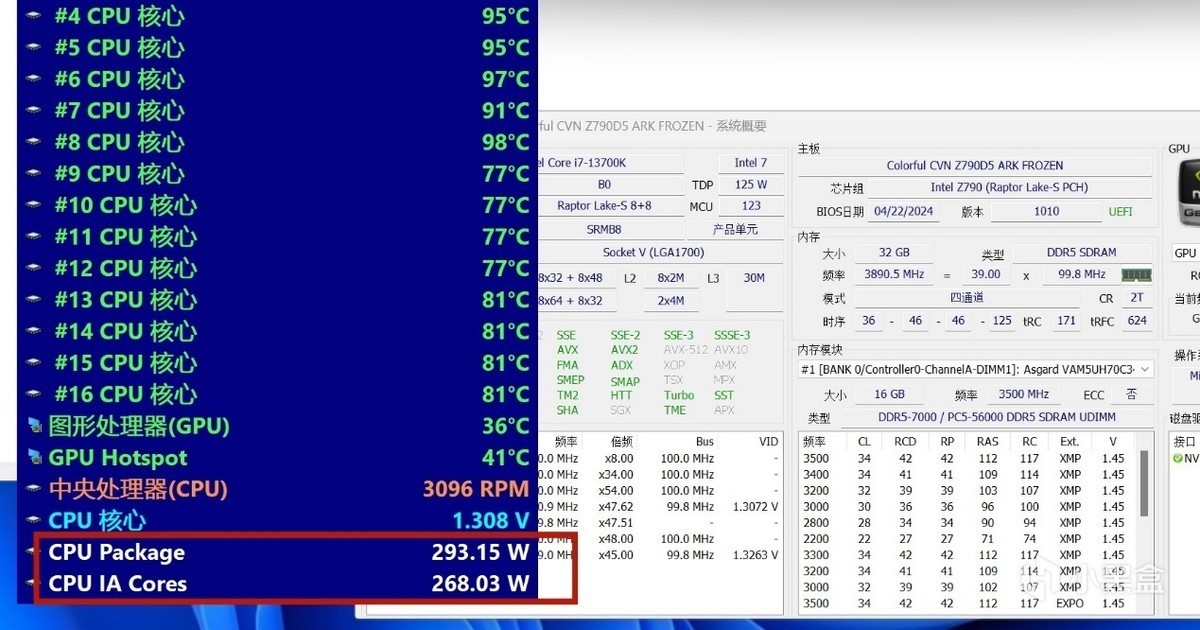Image resolution: width=1200 pixels, height=630 pixels.
Task: Click the Intel 7 process field
Action: click(751, 163)
